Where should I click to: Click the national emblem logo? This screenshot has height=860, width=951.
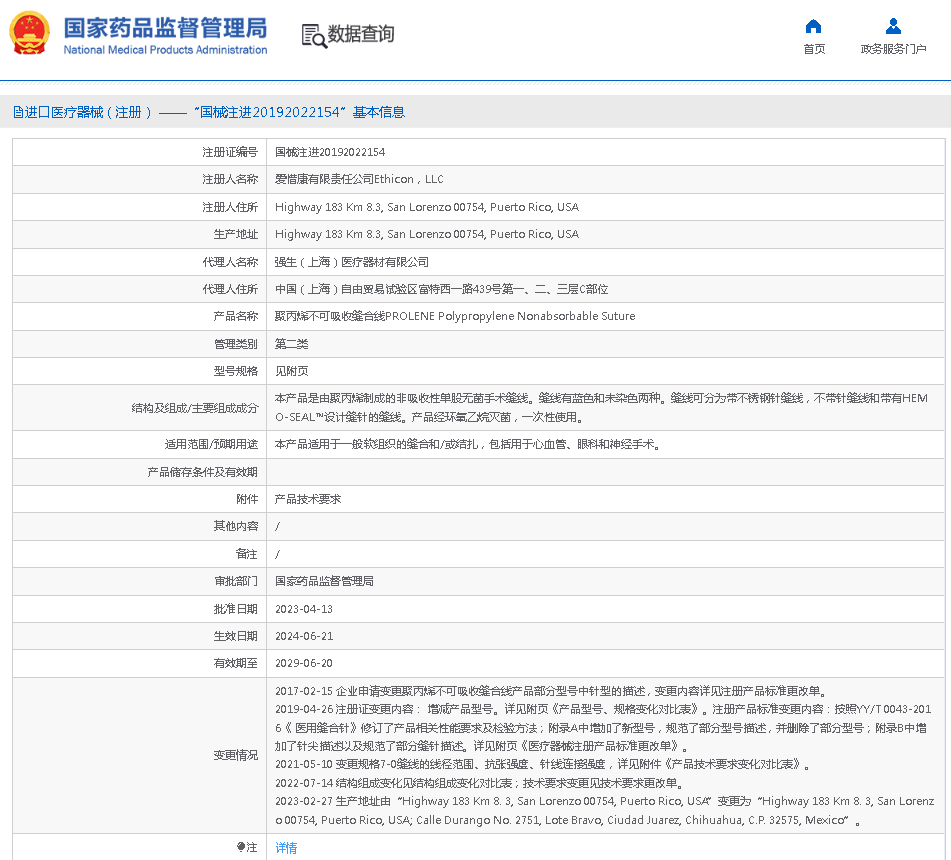point(29,33)
